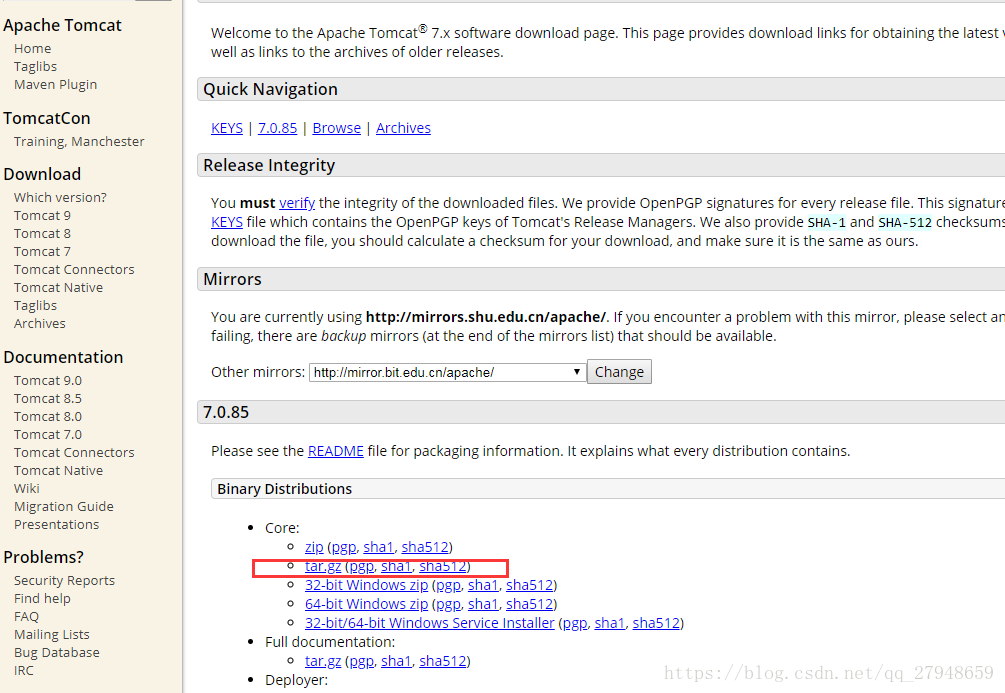Viewport: 1005px width, 693px height.
Task: Open sha1 checksum for Full documentation tar.gz
Action: pyautogui.click(x=396, y=662)
